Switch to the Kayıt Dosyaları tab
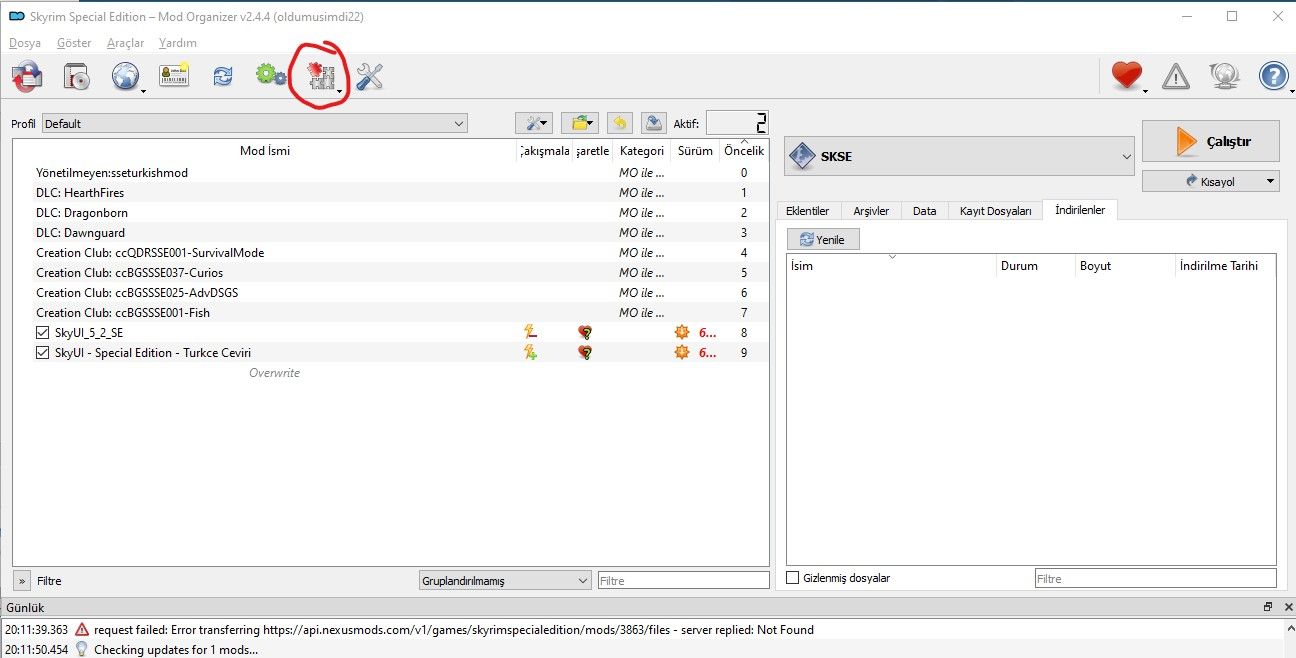Image resolution: width=1296 pixels, height=658 pixels. click(995, 211)
